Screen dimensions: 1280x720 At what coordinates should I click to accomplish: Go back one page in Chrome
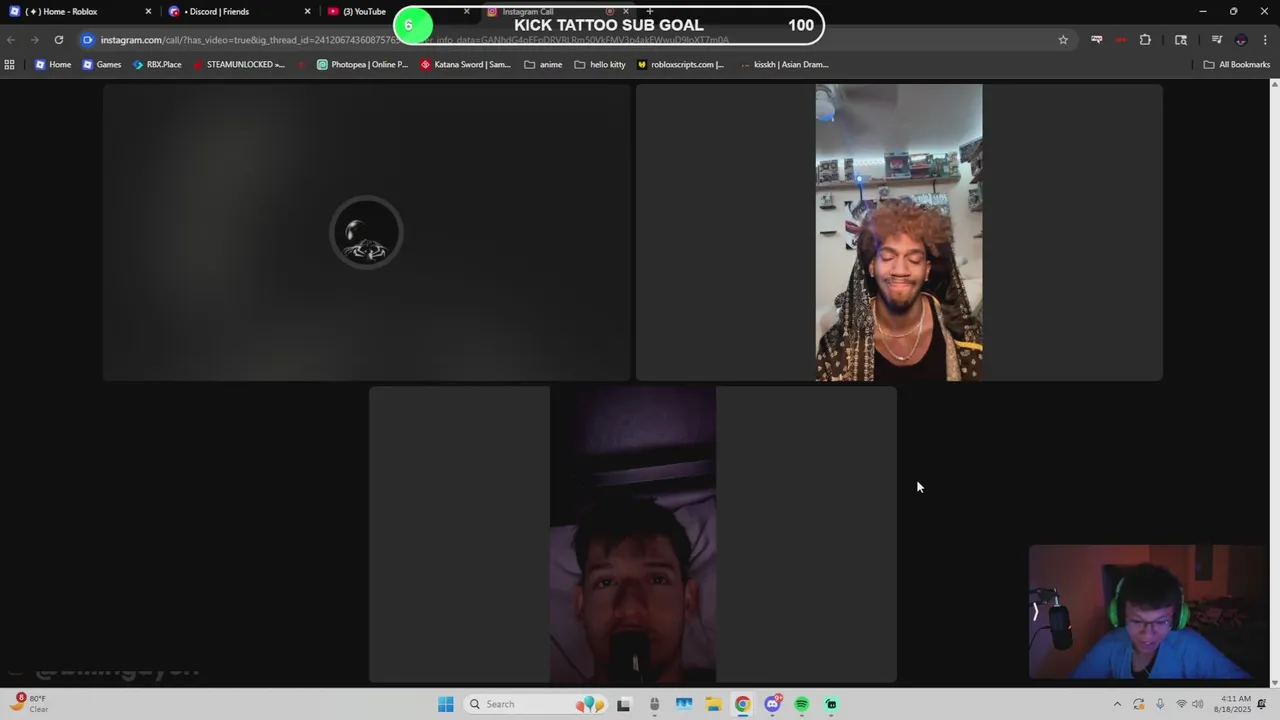[x=10, y=40]
